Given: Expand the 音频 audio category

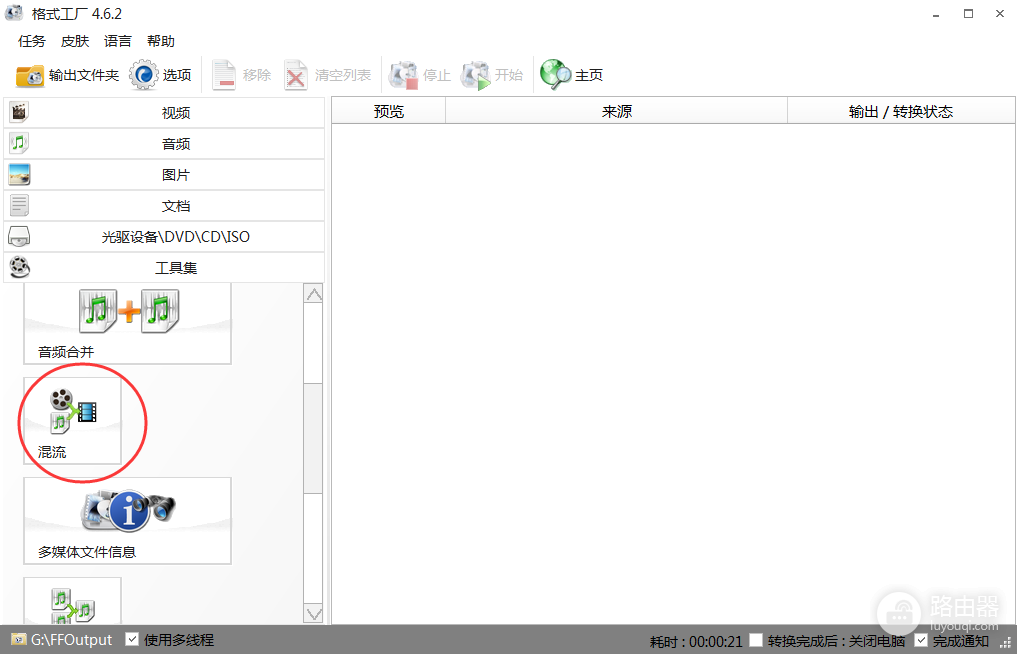Looking at the screenshot, I should [164, 144].
